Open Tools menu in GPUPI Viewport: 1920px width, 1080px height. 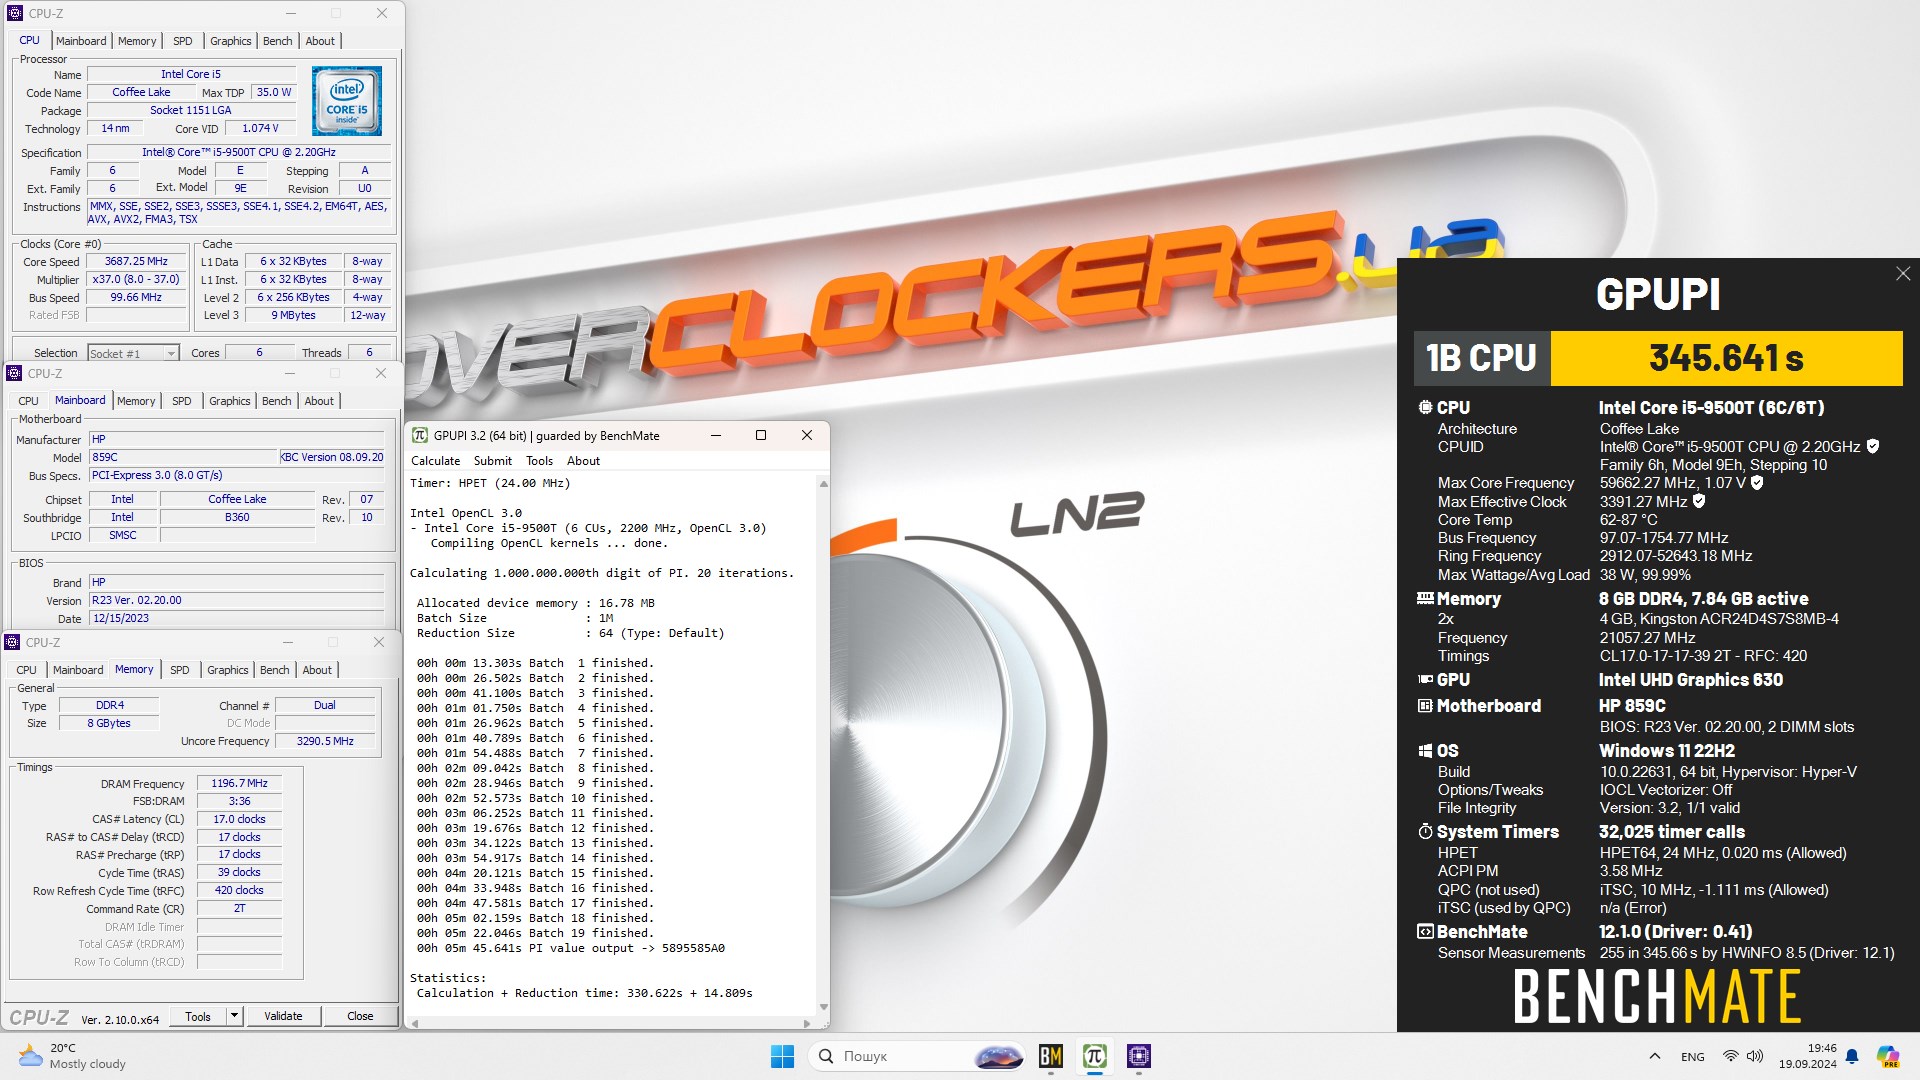[539, 461]
